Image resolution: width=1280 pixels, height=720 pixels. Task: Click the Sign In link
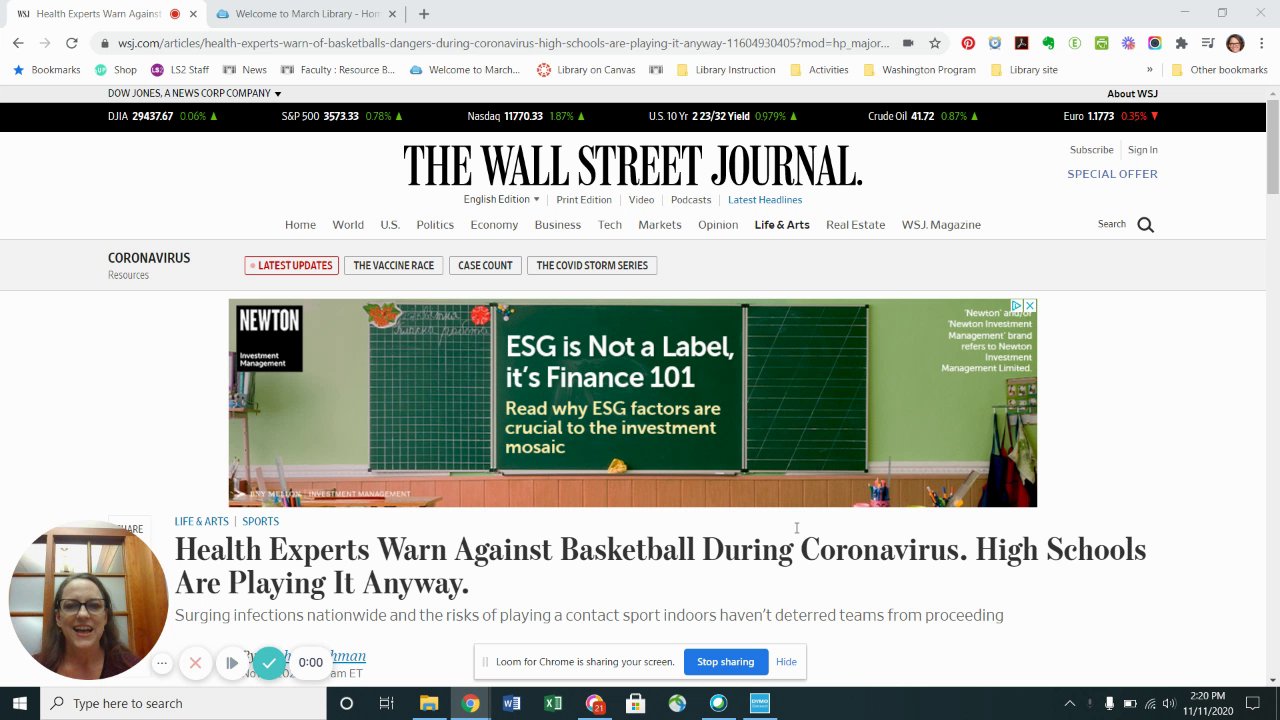pyautogui.click(x=1142, y=150)
